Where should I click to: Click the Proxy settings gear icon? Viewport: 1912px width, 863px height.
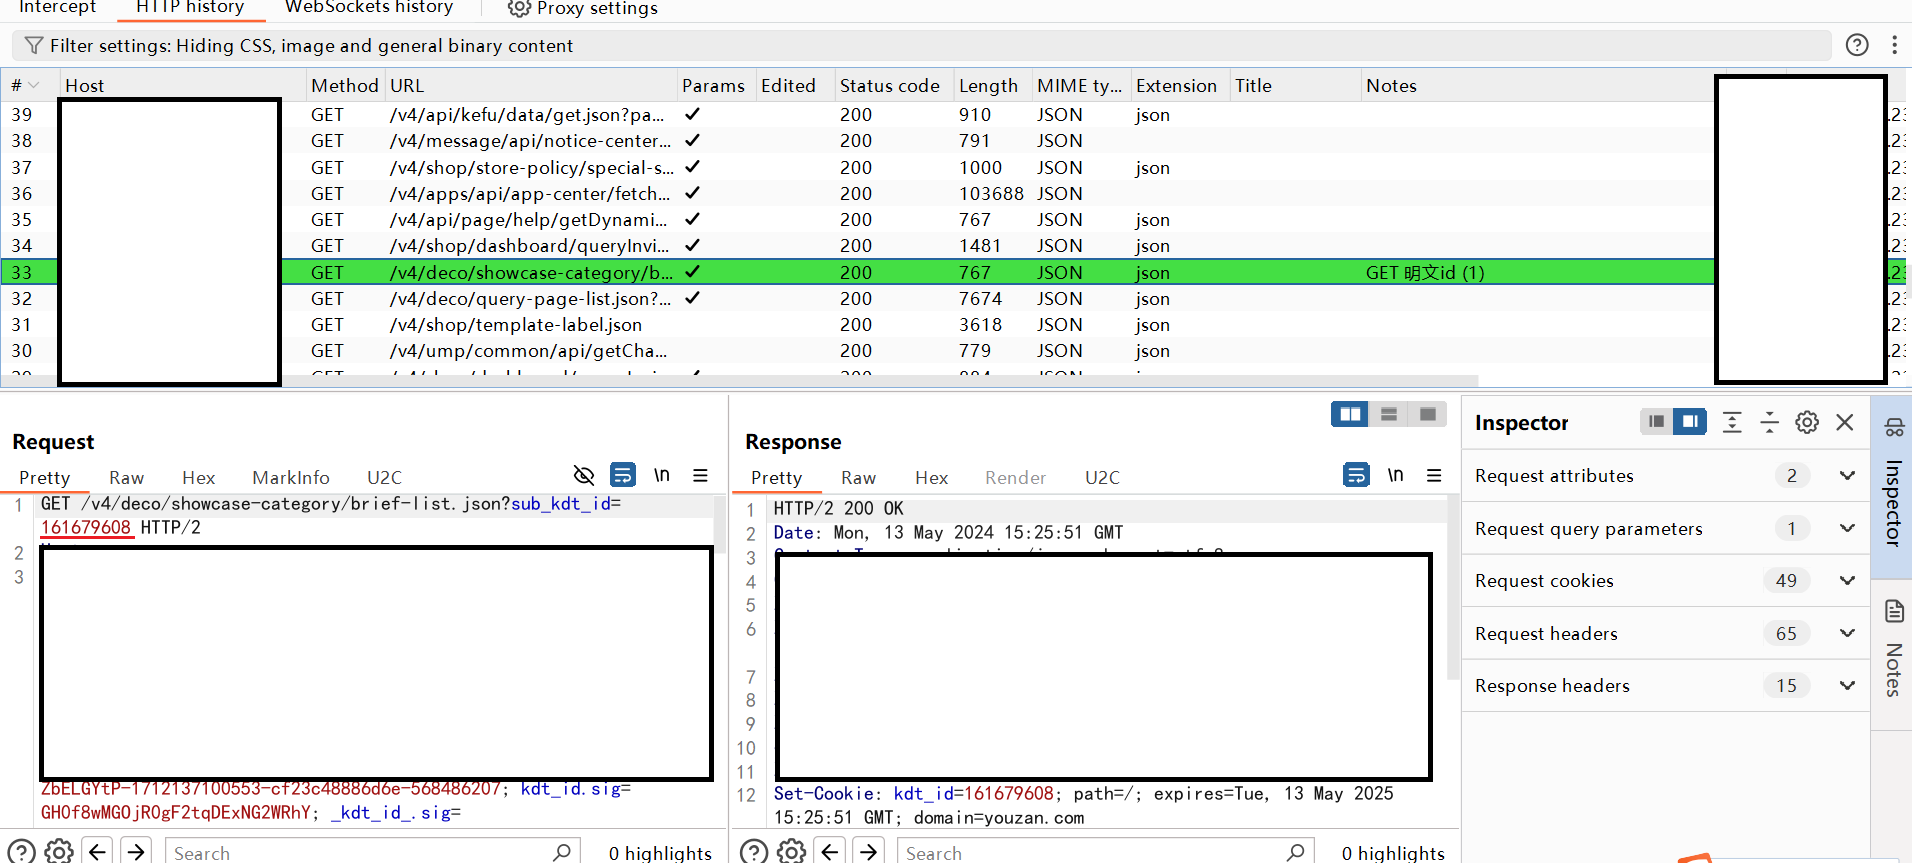(518, 9)
